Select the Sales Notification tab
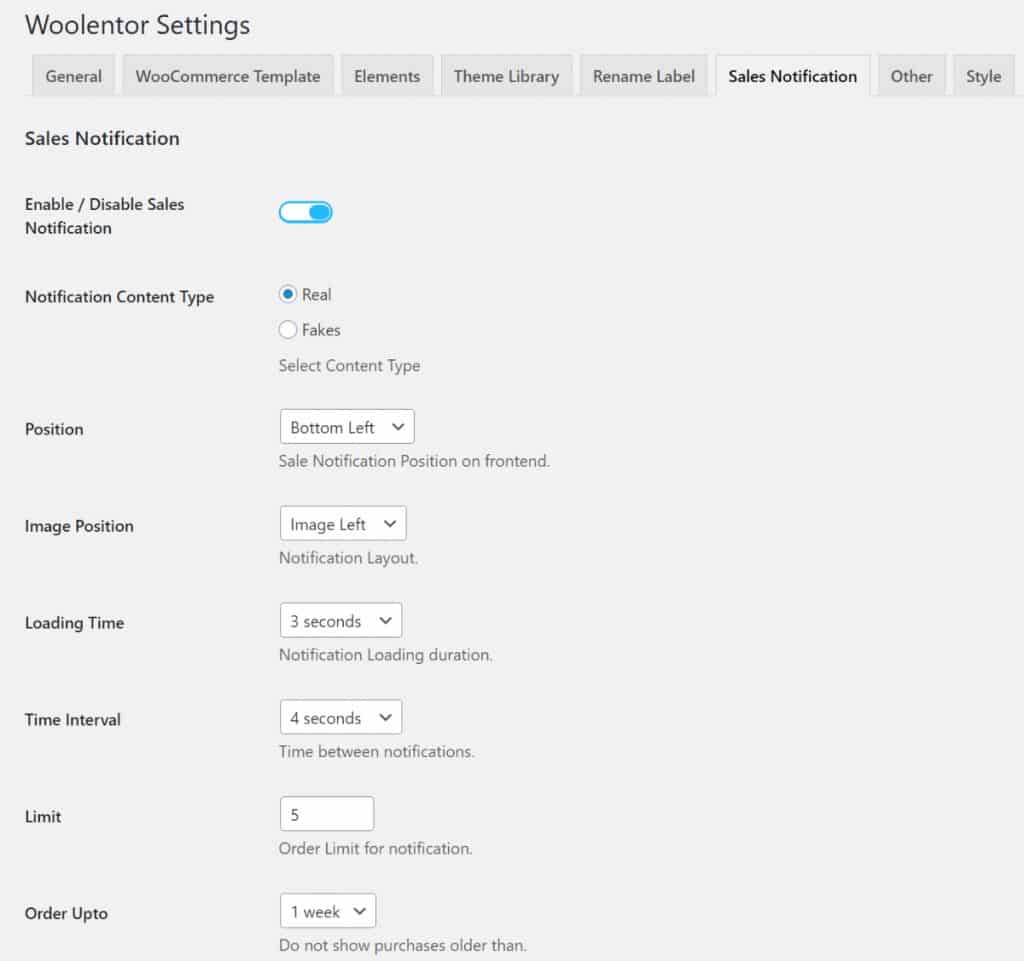Image resolution: width=1024 pixels, height=961 pixels. [792, 75]
